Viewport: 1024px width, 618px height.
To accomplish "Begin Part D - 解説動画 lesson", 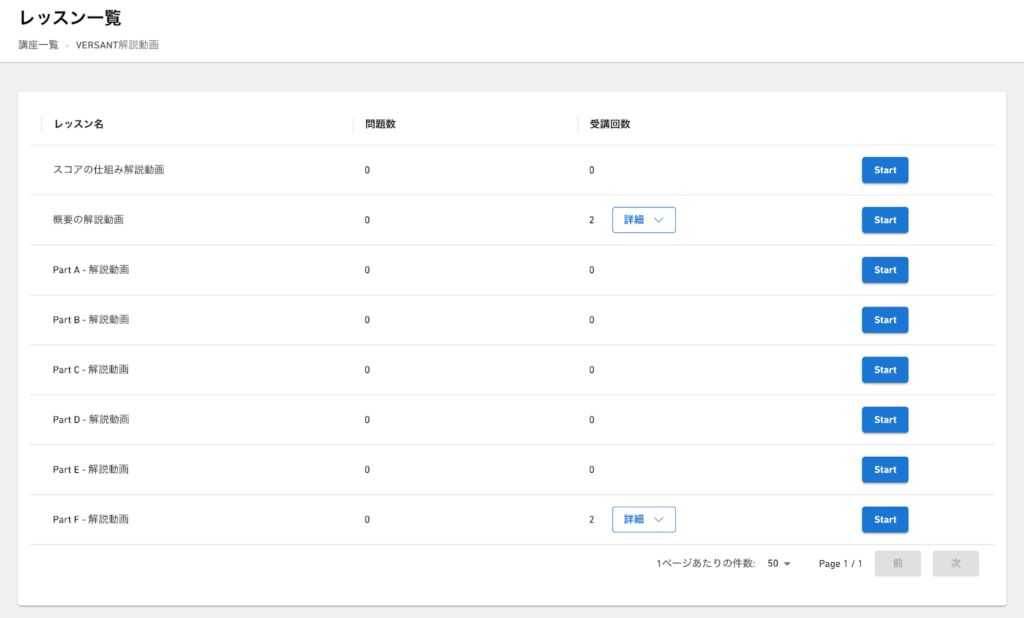I will coord(884,420).
